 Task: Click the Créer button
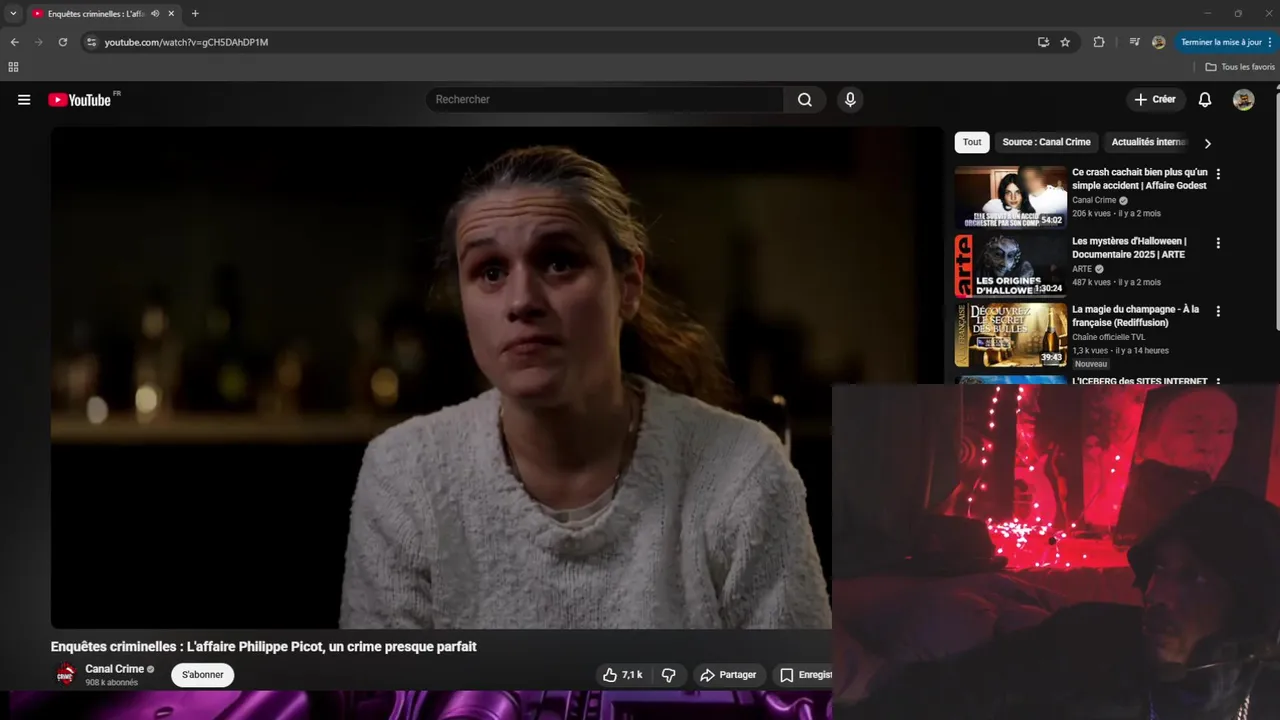tap(1155, 100)
